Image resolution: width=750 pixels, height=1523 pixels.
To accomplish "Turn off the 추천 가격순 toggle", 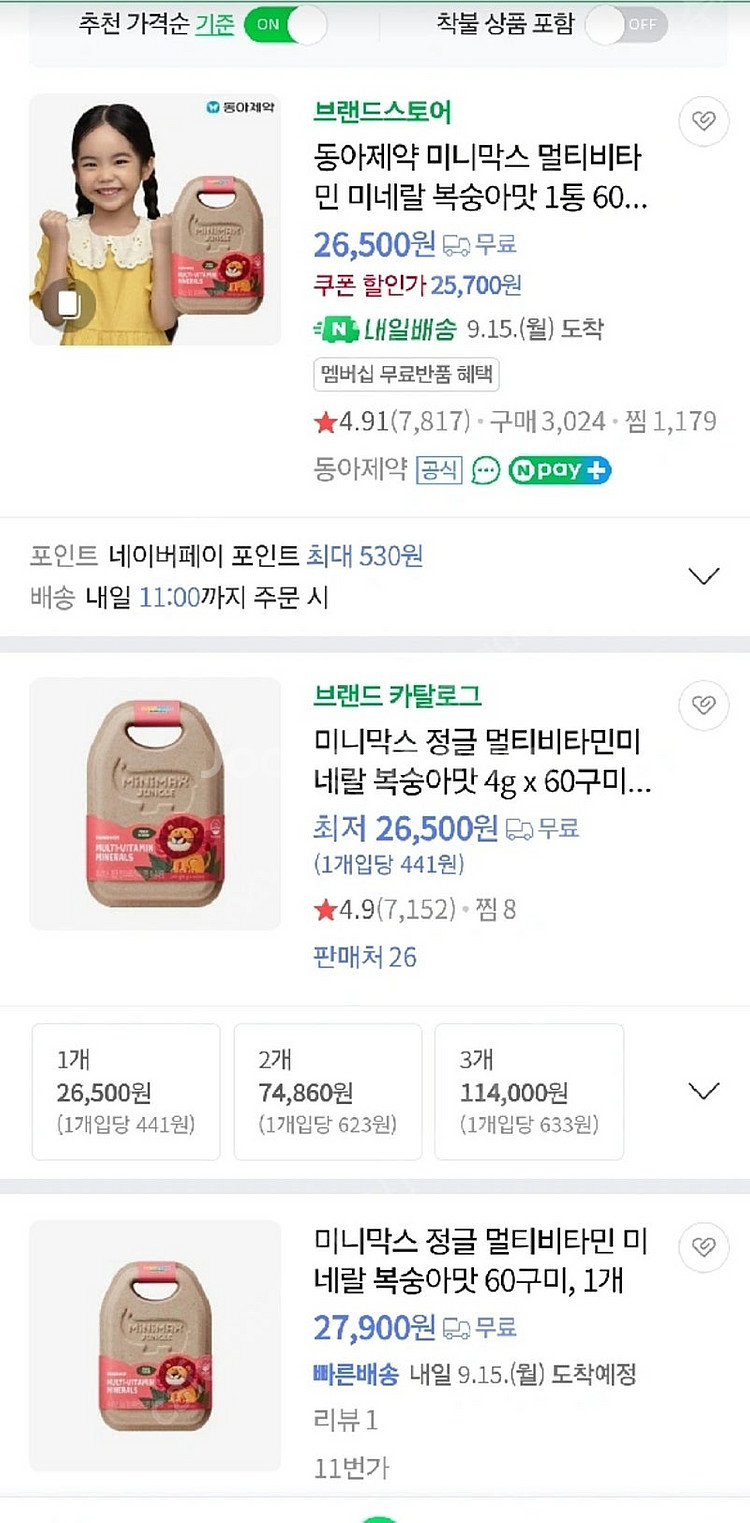I will pyautogui.click(x=286, y=25).
